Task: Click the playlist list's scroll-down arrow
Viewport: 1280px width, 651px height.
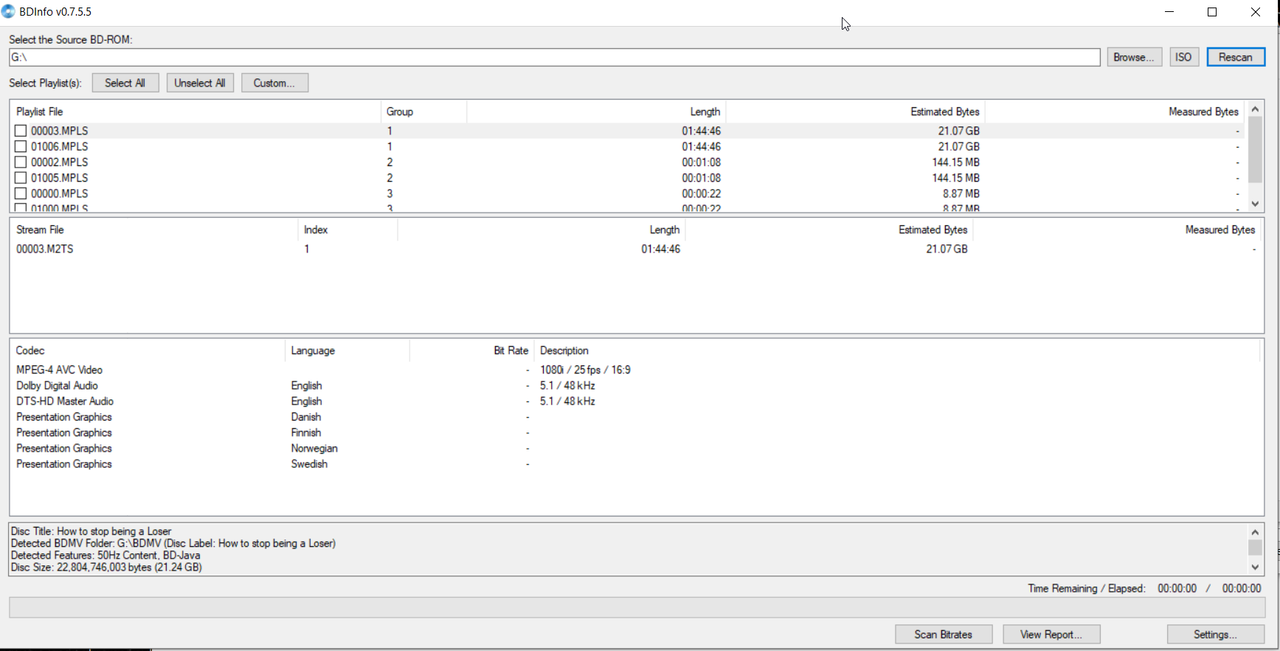Action: point(1255,203)
